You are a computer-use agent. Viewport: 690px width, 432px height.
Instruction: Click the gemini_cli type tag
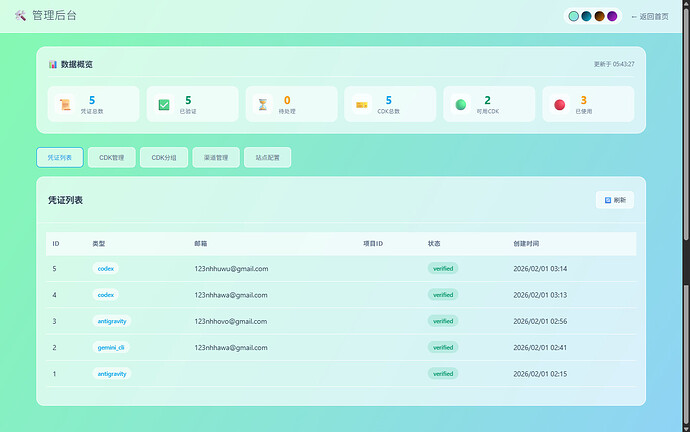coord(111,348)
